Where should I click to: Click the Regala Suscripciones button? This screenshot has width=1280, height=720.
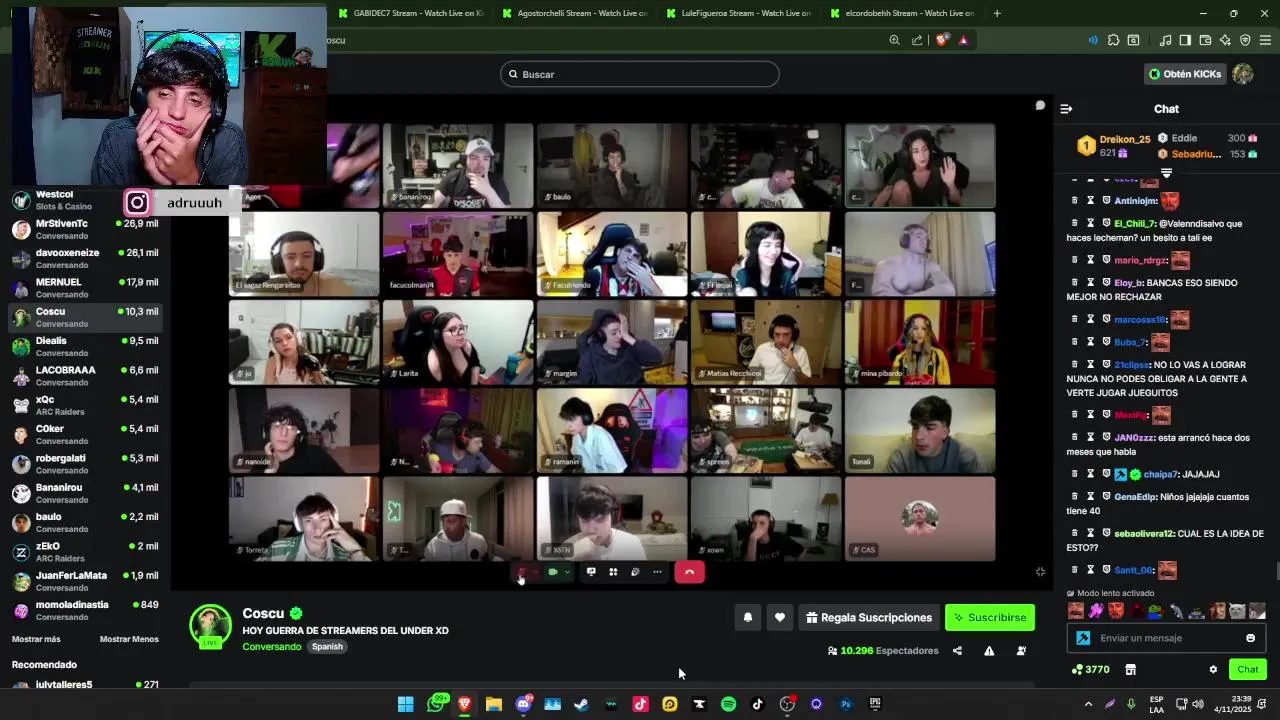pos(869,618)
